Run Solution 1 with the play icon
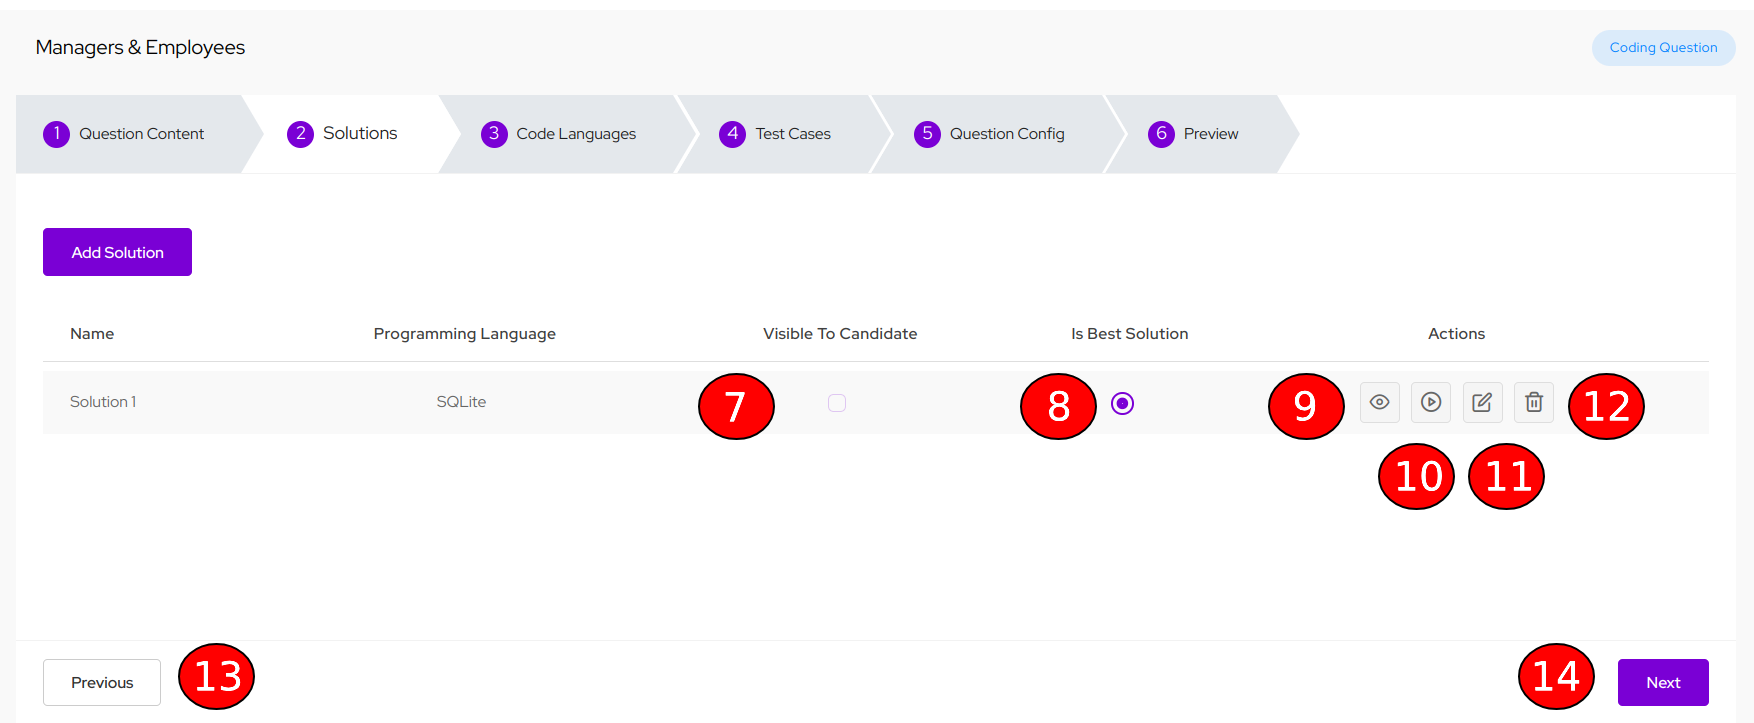The width and height of the screenshot is (1754, 723). (x=1431, y=402)
